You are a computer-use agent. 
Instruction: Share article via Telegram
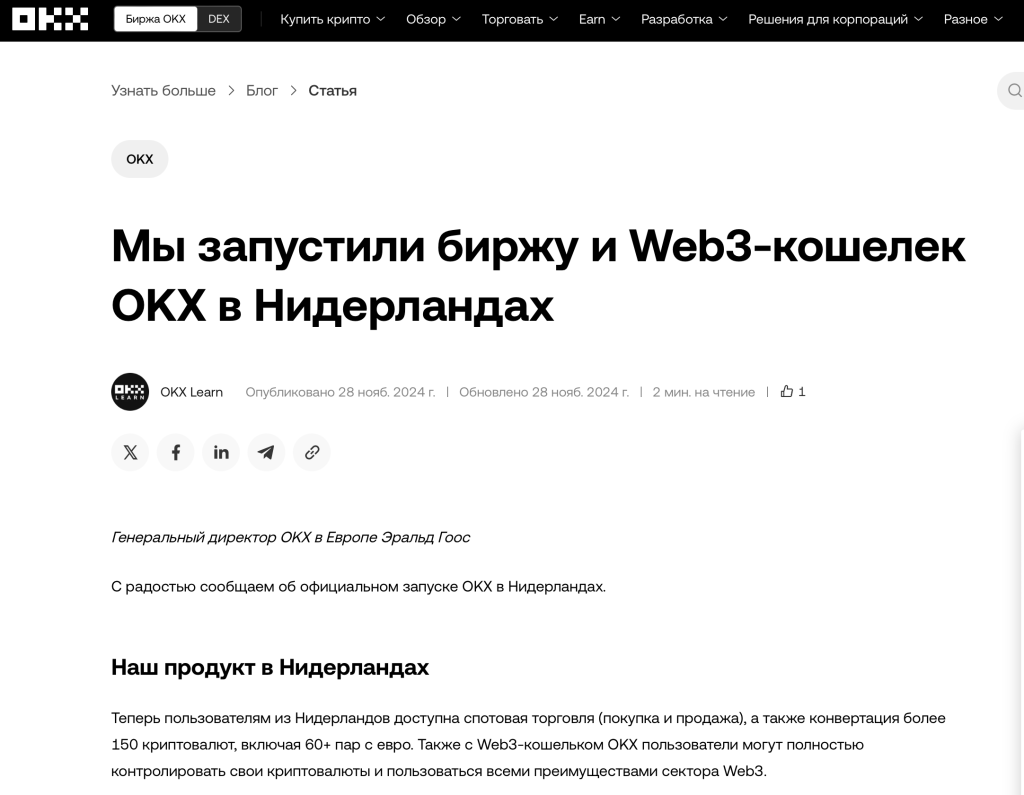pyautogui.click(x=266, y=452)
